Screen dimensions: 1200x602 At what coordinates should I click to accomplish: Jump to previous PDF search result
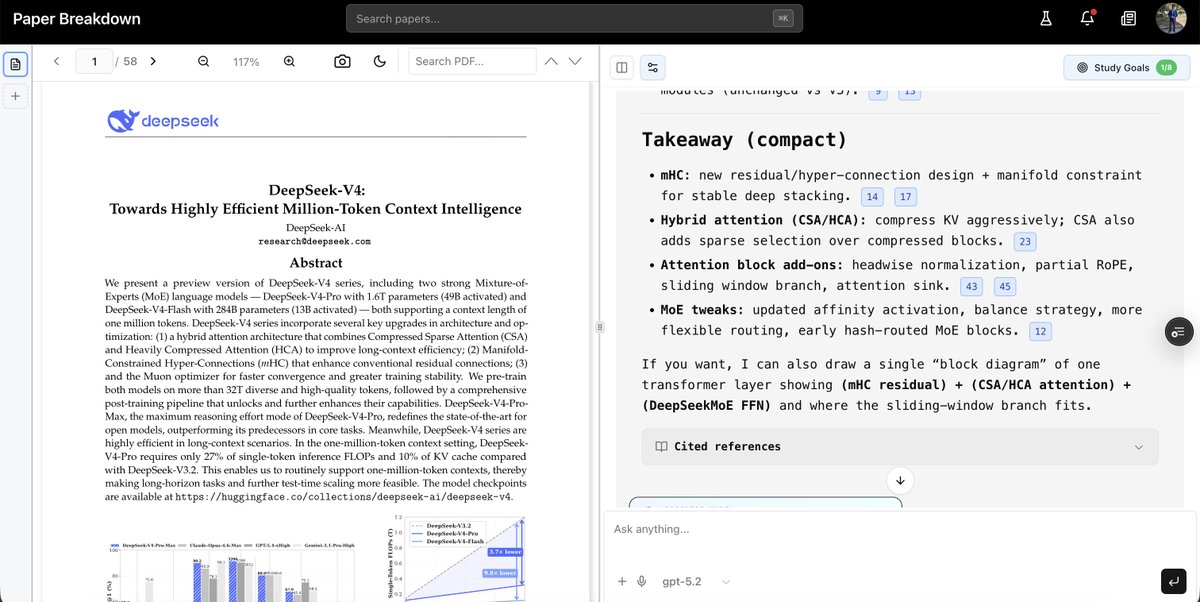551,61
